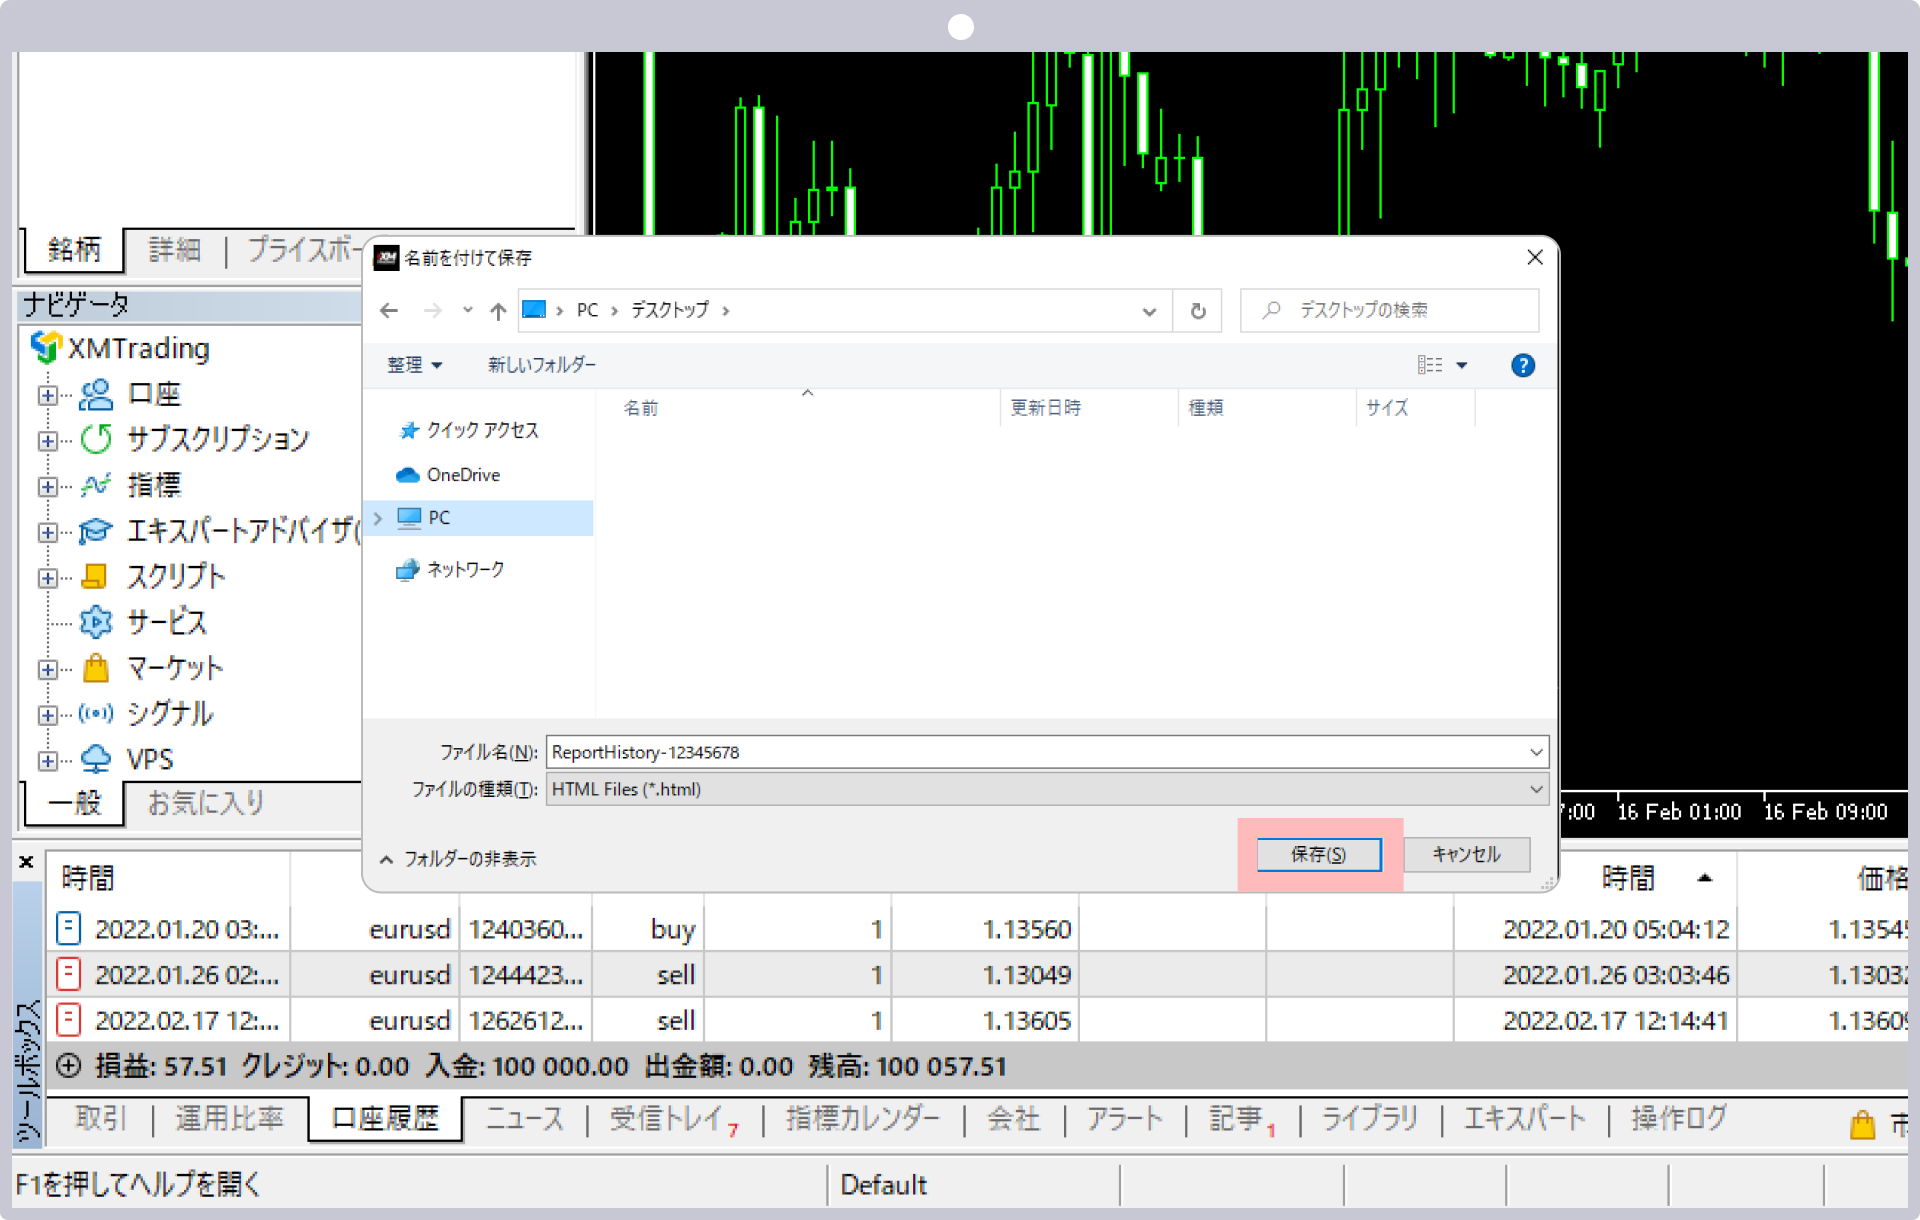Select ネットワーク in dialog sidebar
Viewport: 1920px width, 1220px height.
[x=451, y=569]
